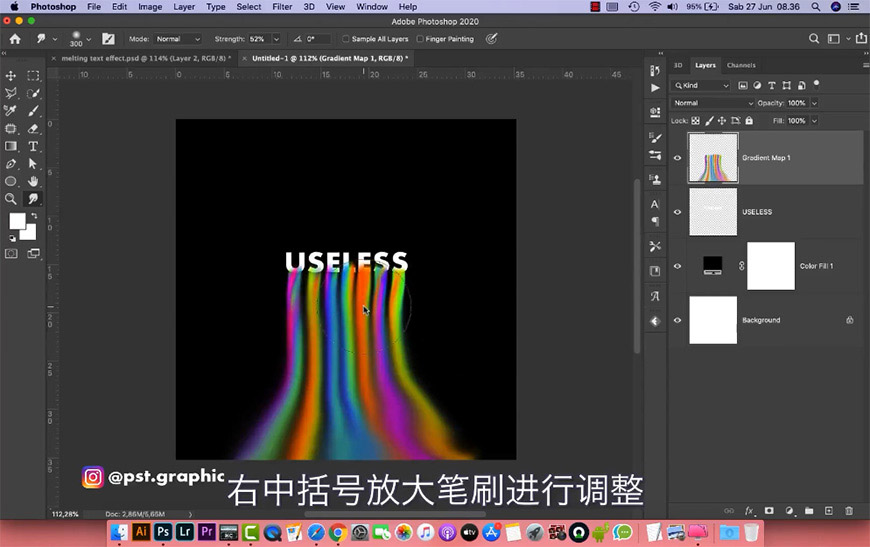Toggle lock all button
This screenshot has width=870, height=547.
749,120
